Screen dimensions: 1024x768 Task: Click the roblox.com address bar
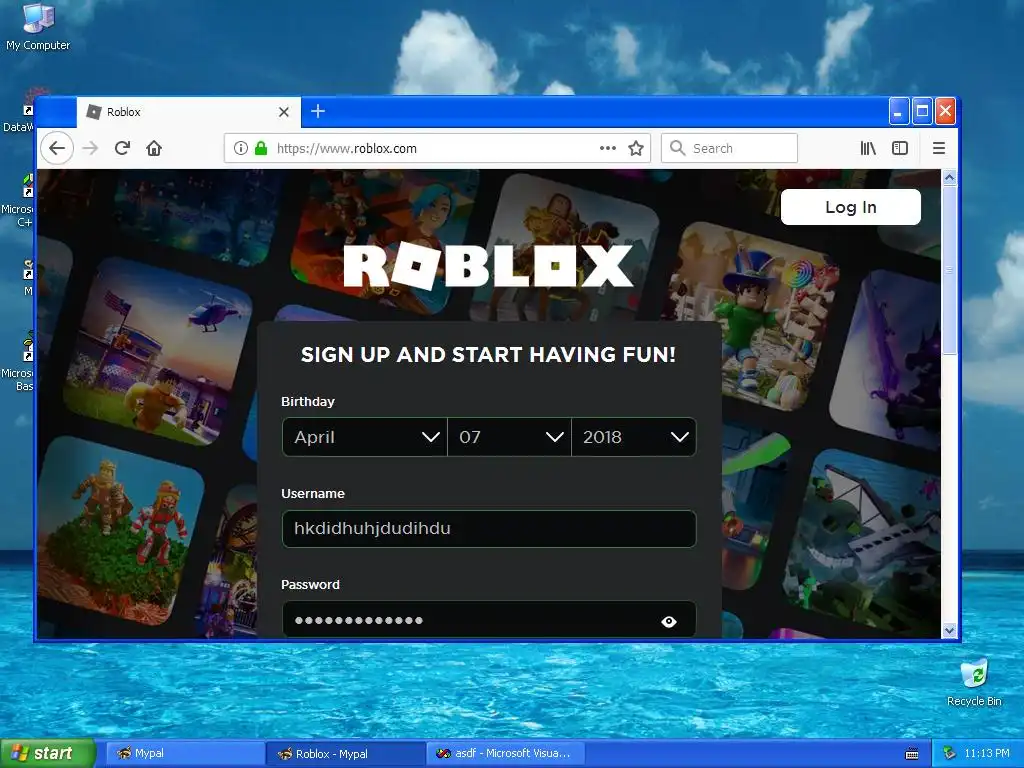coord(436,148)
